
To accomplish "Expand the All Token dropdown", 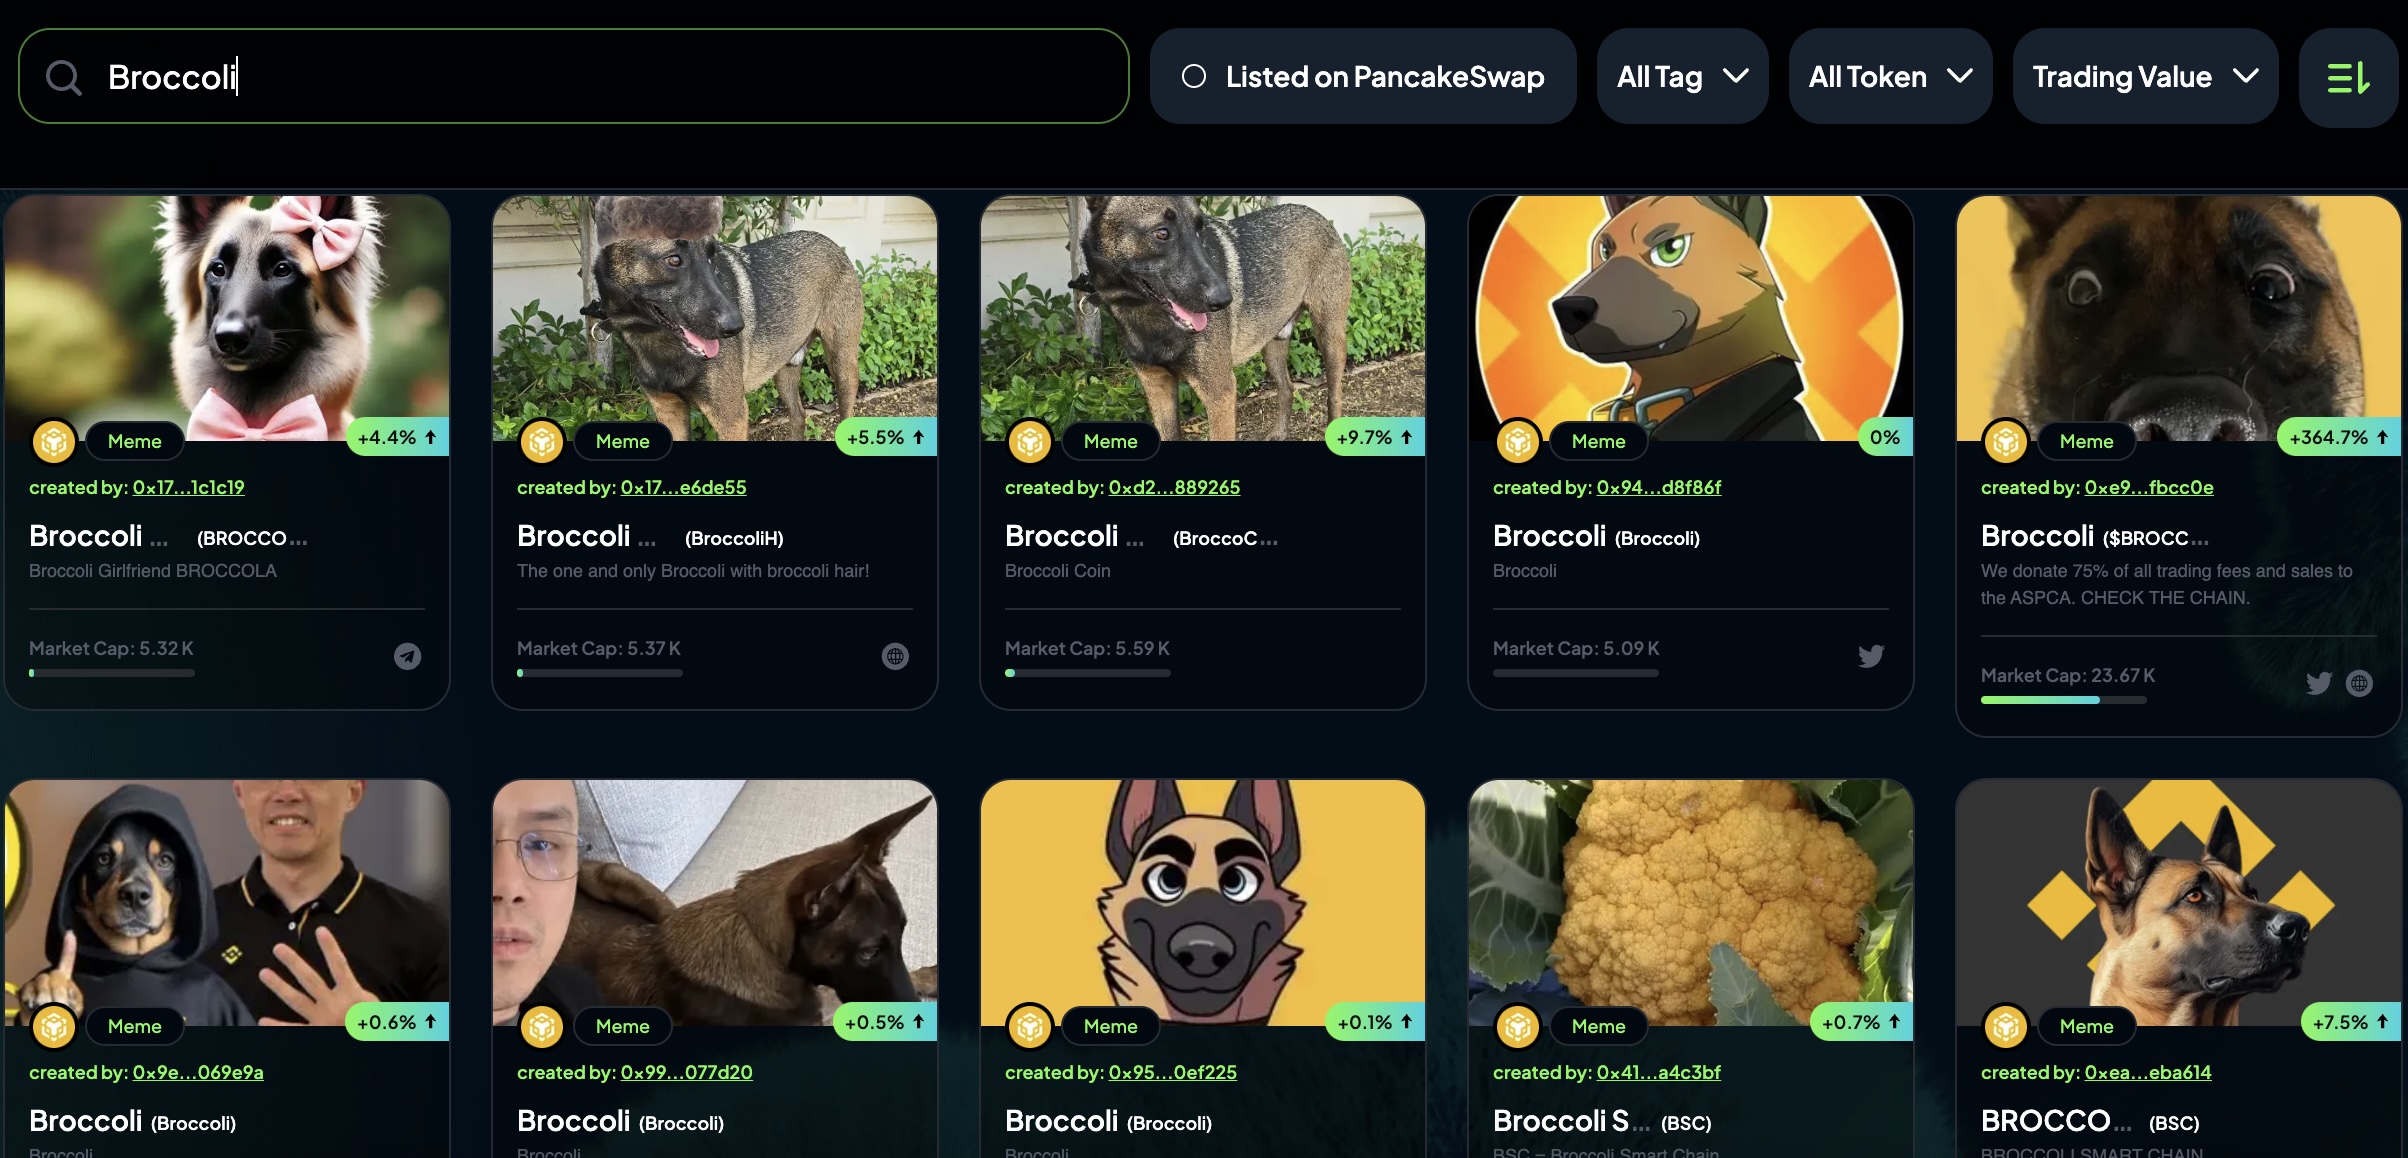I will pos(1890,77).
